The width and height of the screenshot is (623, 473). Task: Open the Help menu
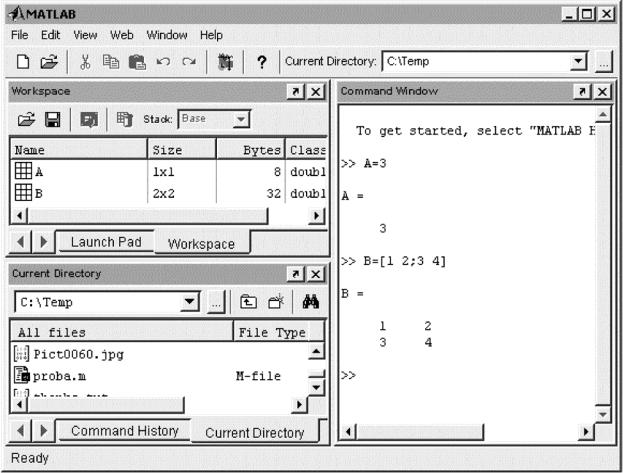click(211, 35)
